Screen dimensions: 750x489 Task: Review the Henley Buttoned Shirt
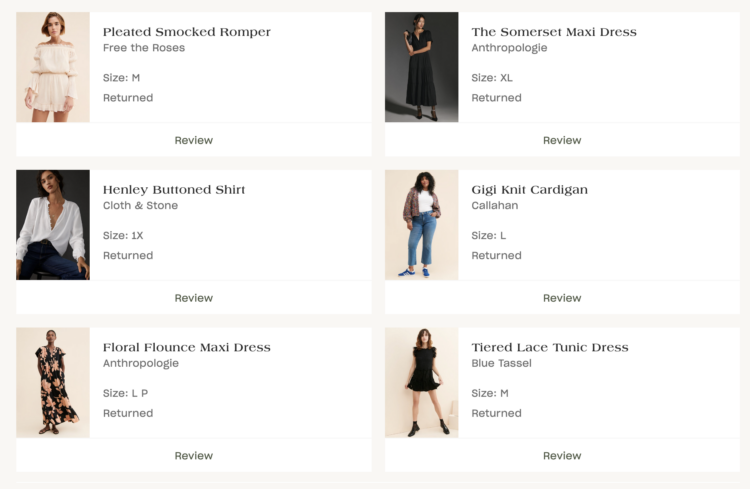click(193, 298)
